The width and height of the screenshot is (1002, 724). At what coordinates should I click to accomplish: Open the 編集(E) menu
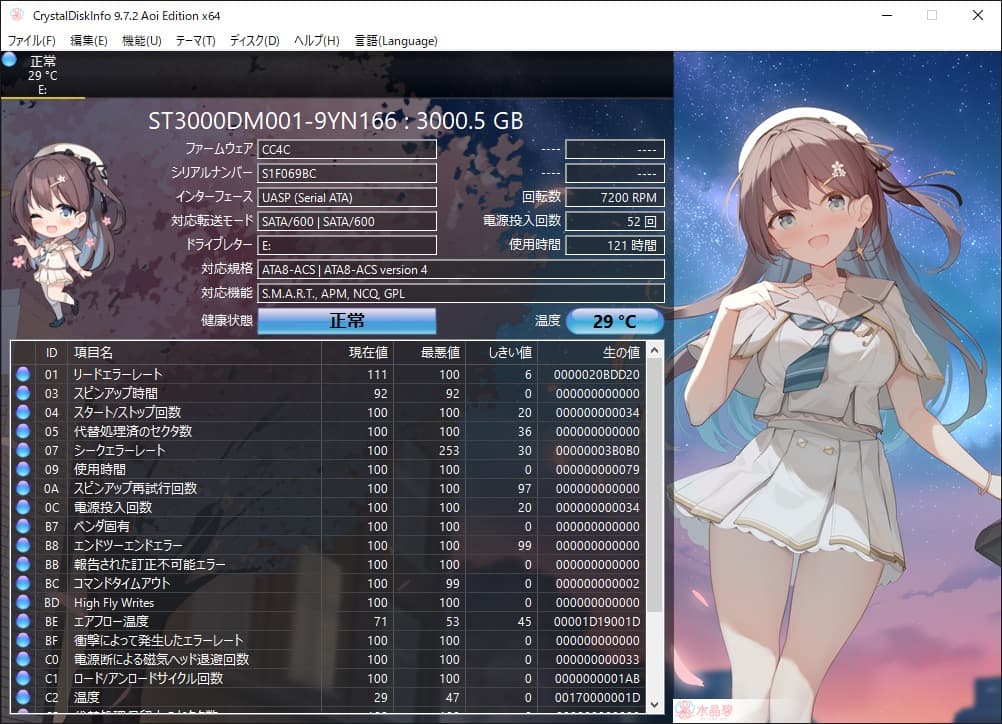pyautogui.click(x=88, y=40)
